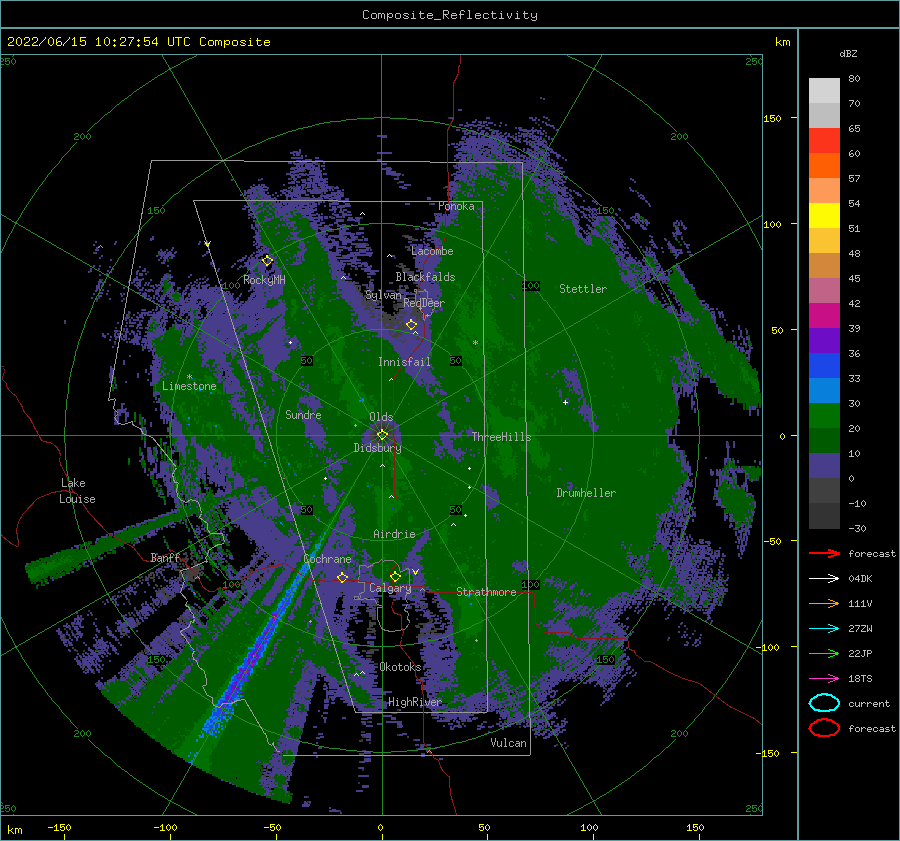Select the orange 111V arrow legend icon
This screenshot has width=900, height=841.
(824, 603)
